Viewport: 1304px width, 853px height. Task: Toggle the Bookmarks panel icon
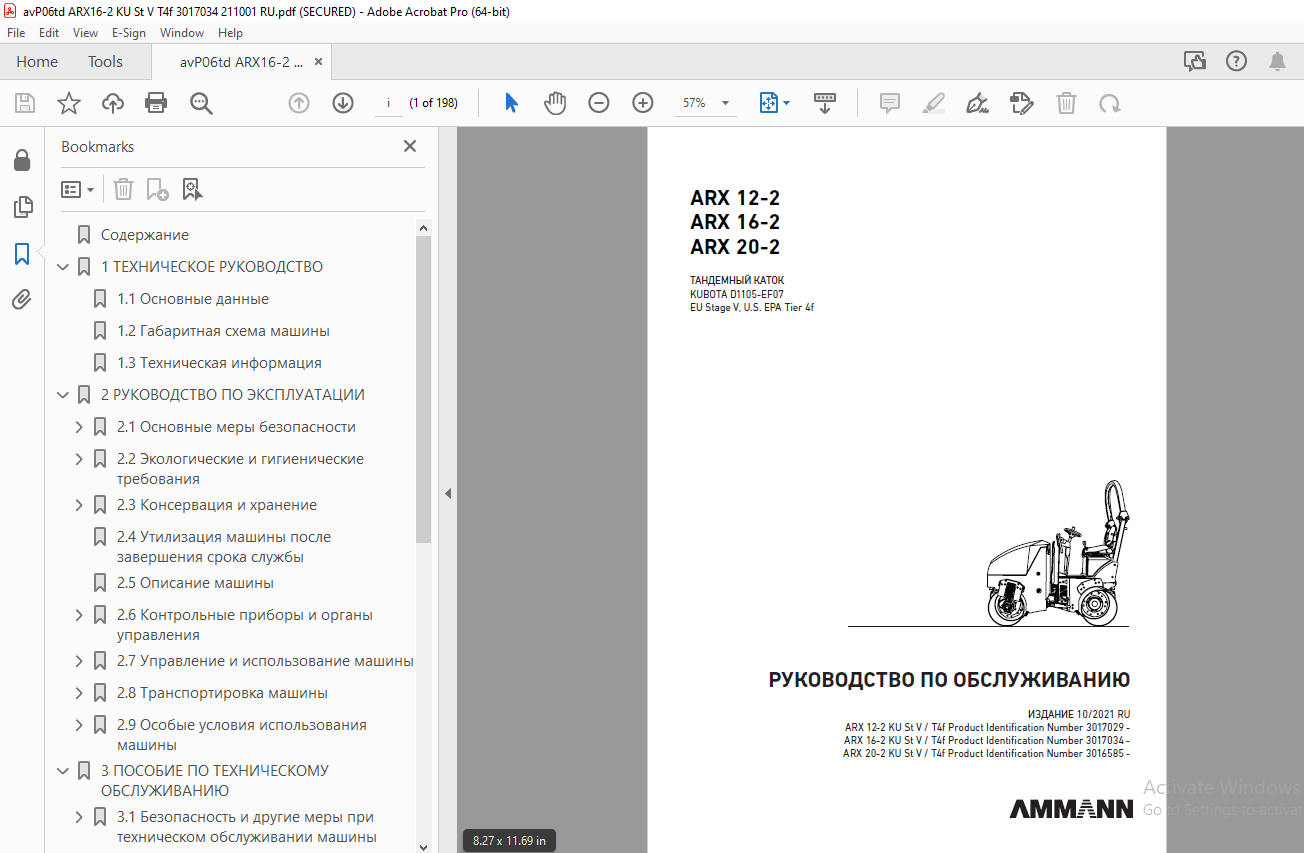point(22,253)
